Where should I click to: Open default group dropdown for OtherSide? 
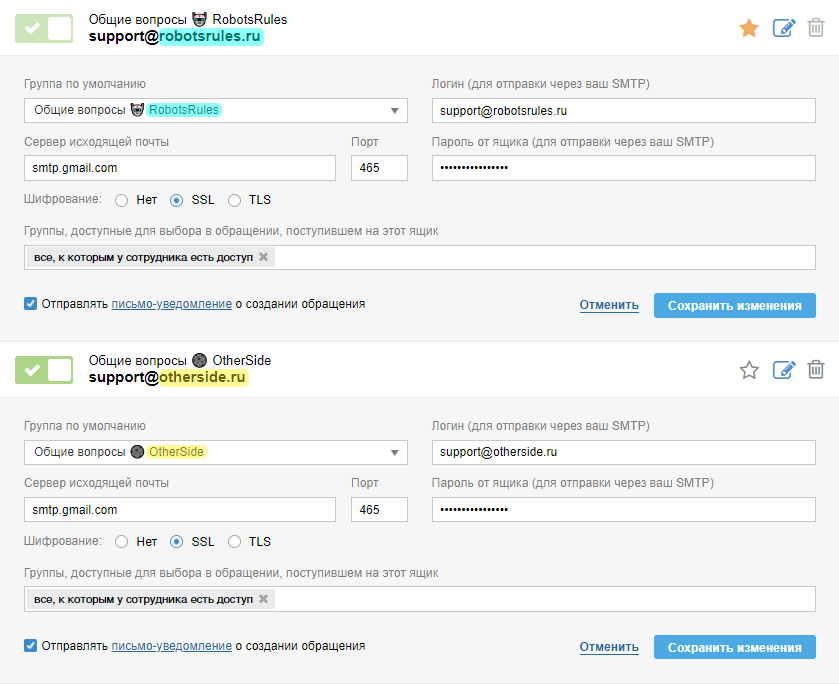(215, 452)
